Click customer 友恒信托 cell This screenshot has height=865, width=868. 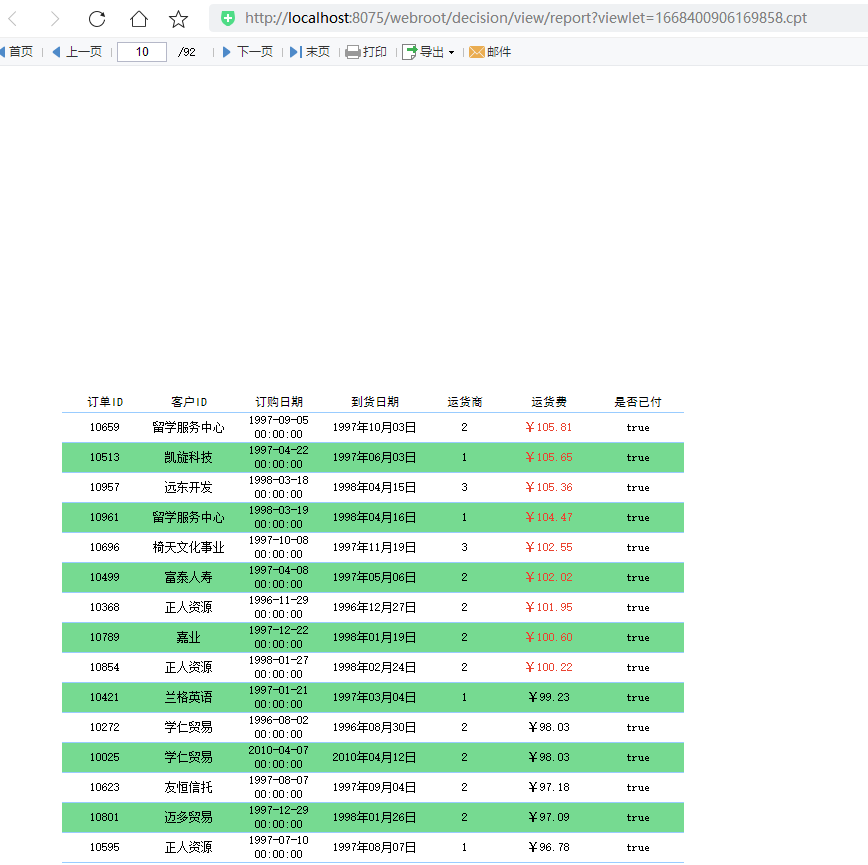(x=188, y=787)
